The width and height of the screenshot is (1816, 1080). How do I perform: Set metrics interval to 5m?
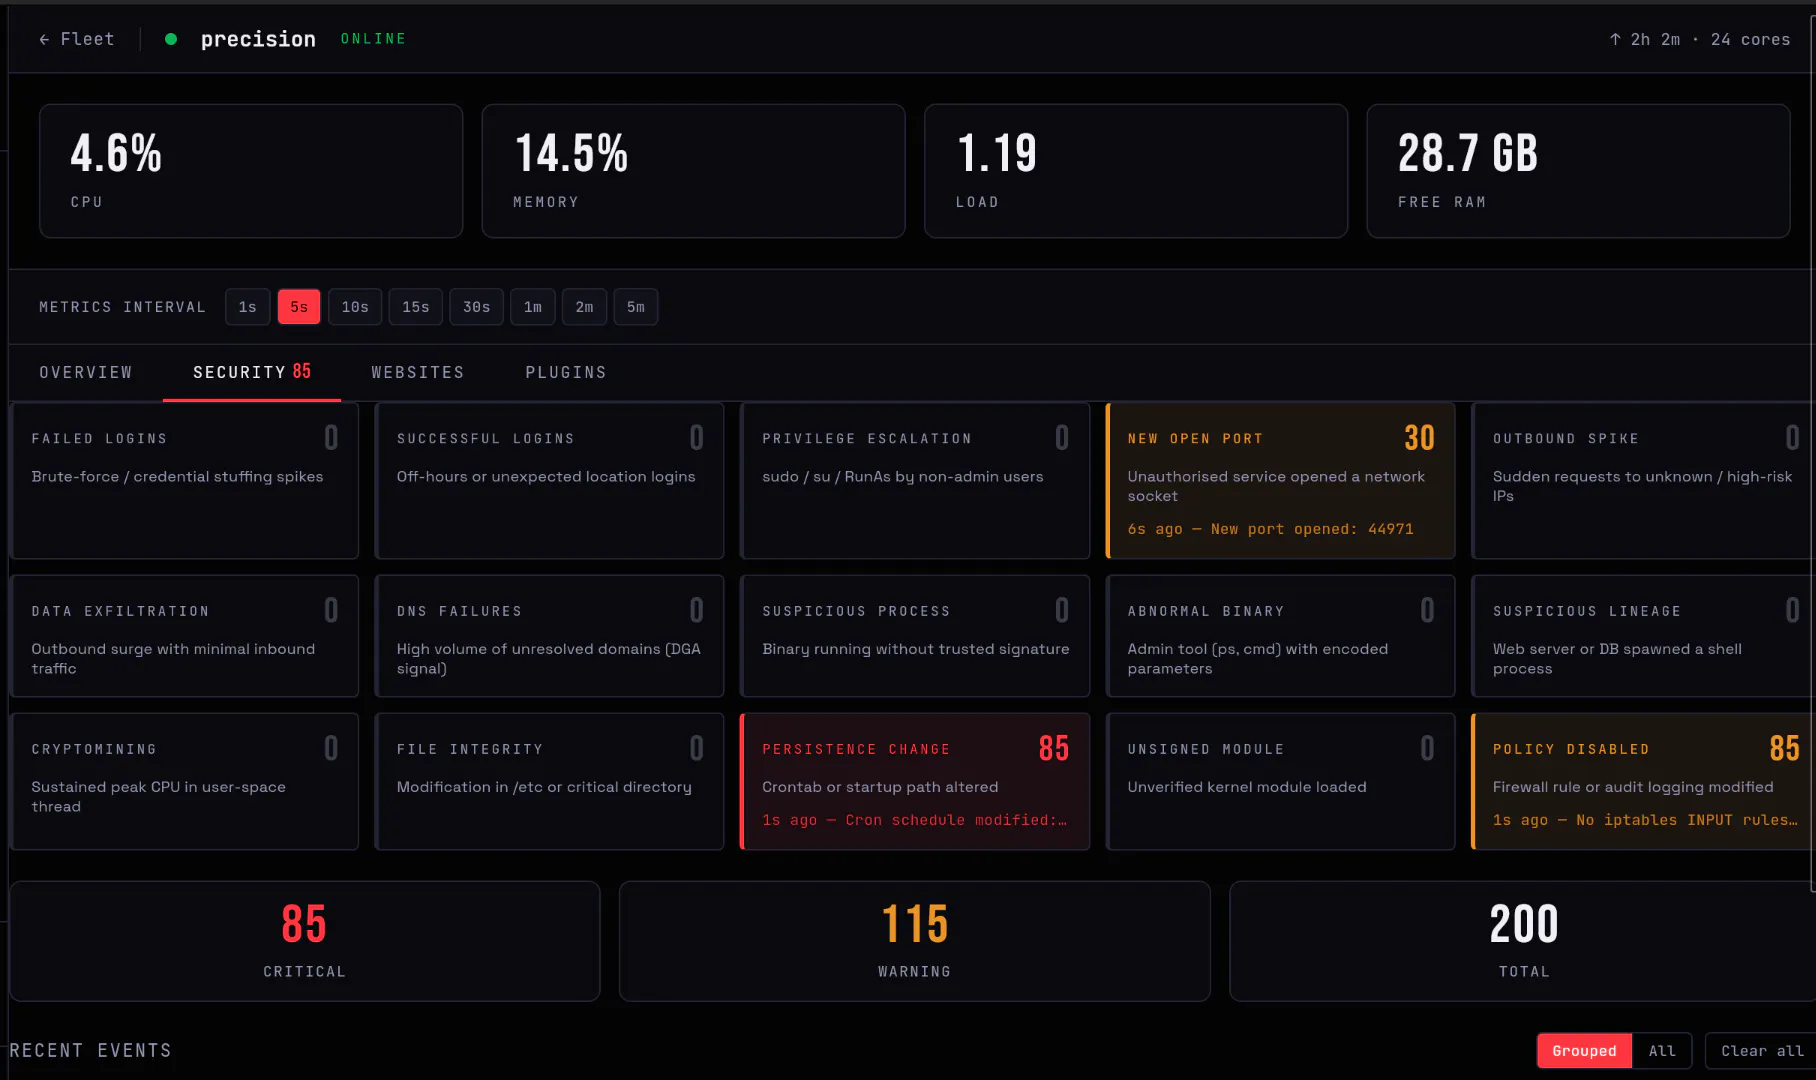click(x=636, y=307)
